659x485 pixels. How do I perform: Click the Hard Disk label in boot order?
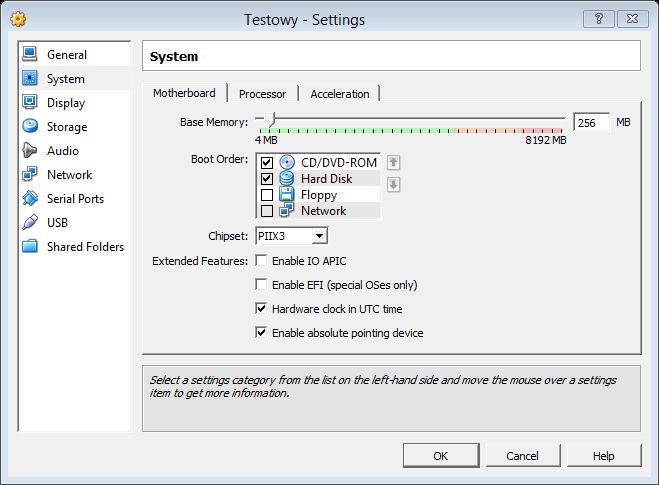pyautogui.click(x=327, y=179)
